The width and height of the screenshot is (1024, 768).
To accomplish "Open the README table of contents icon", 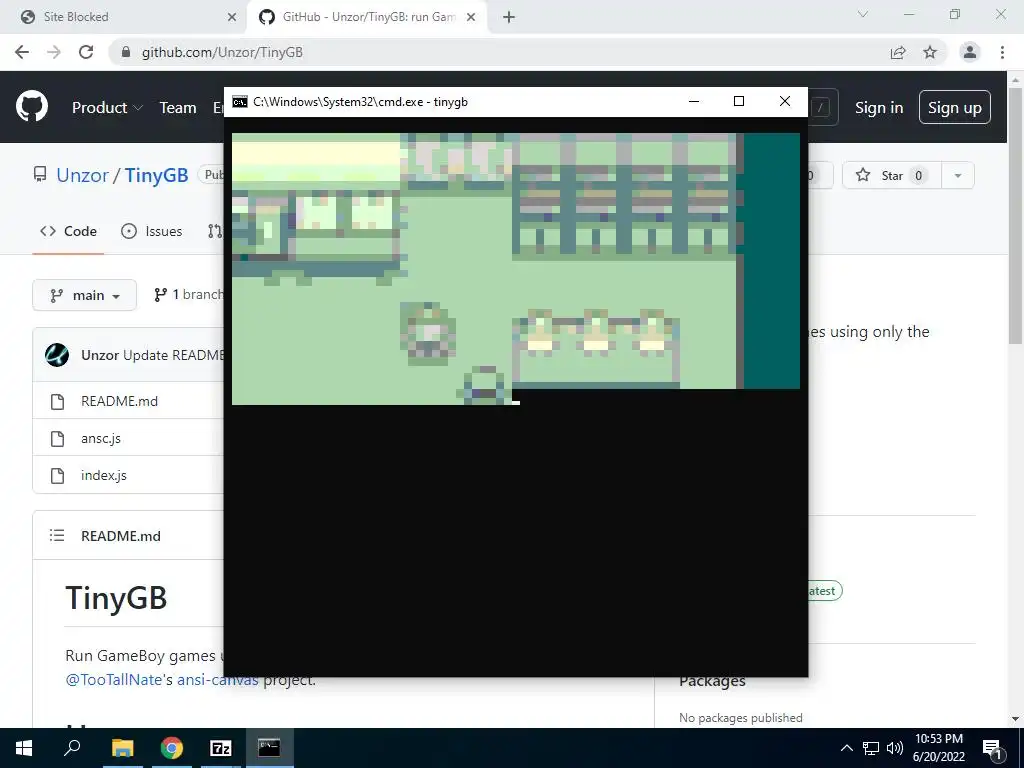I will pos(57,536).
